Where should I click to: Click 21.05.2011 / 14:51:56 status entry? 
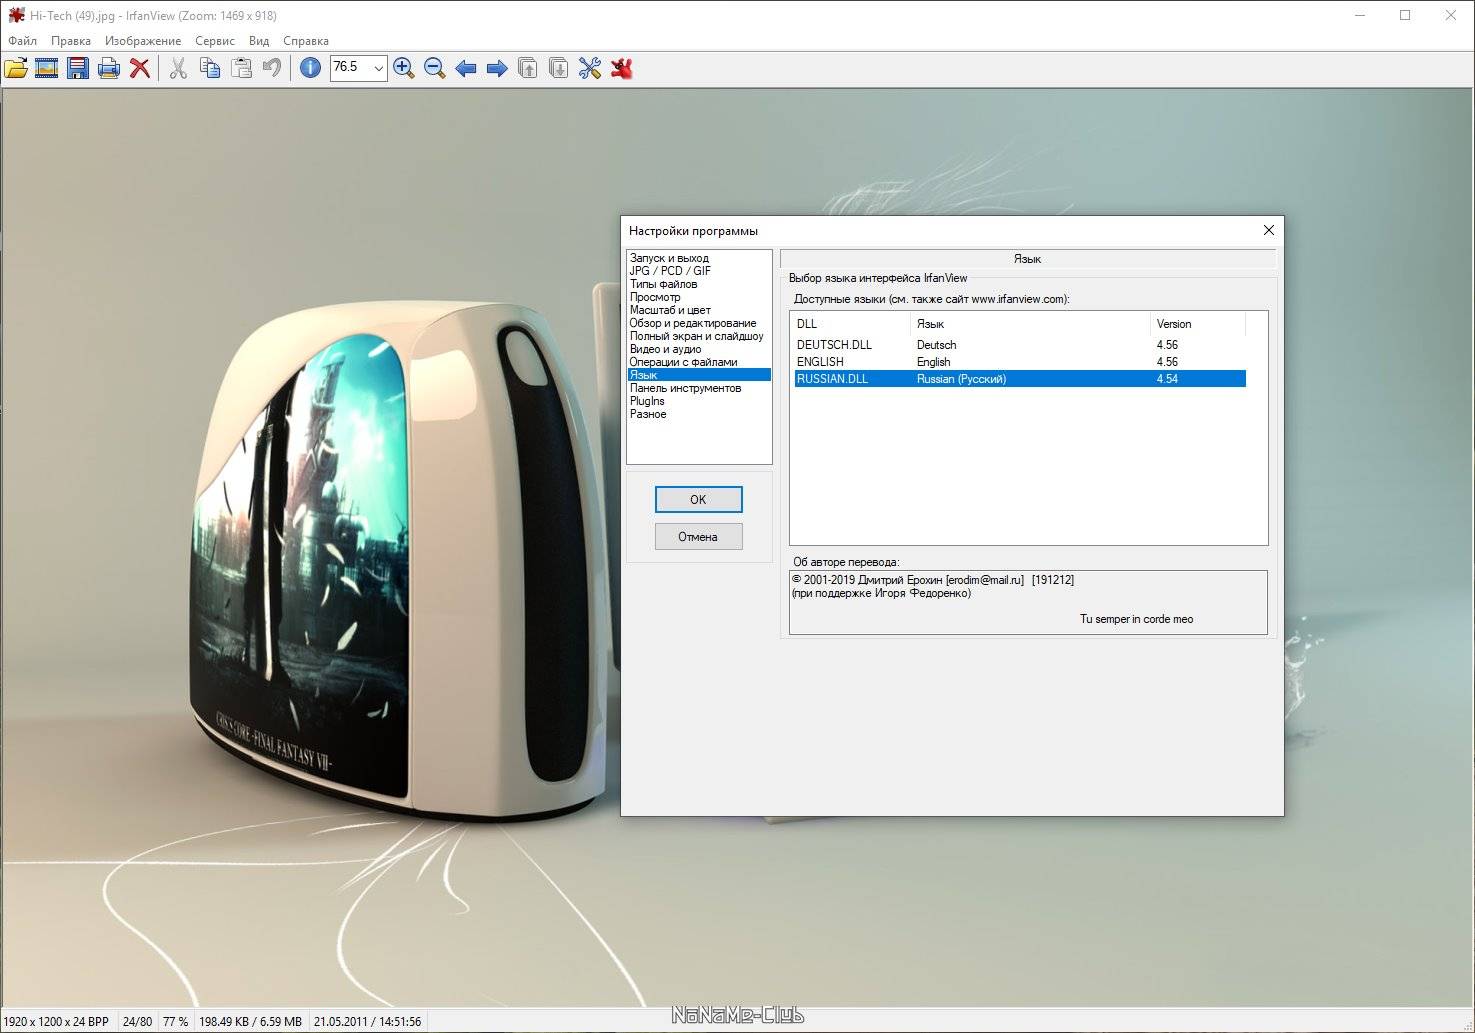(x=368, y=1022)
